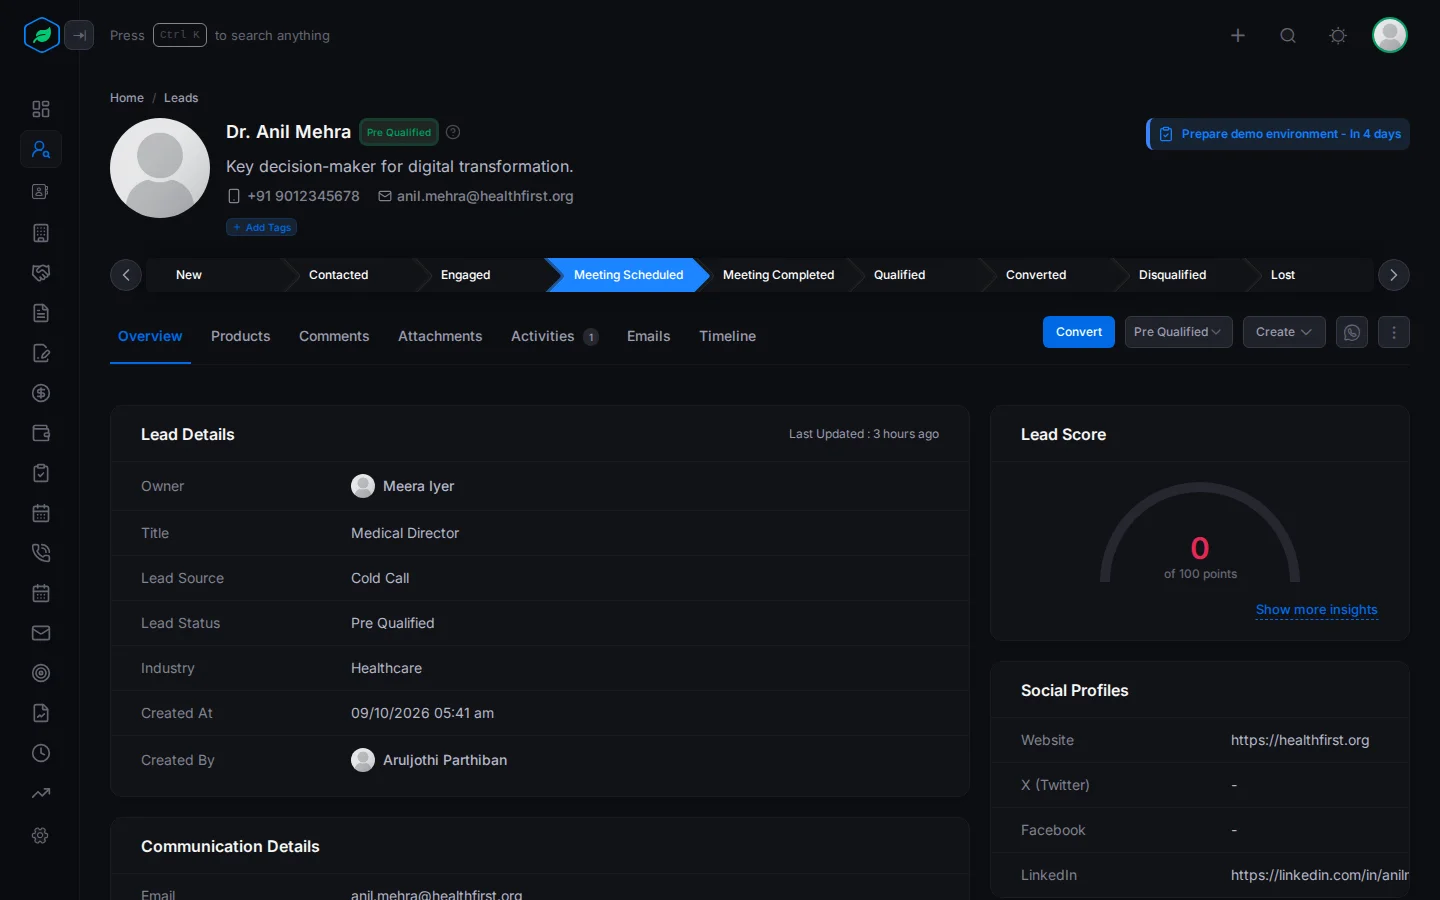
Task: Click the help question mark beside Pre Qualified
Action: 453,132
